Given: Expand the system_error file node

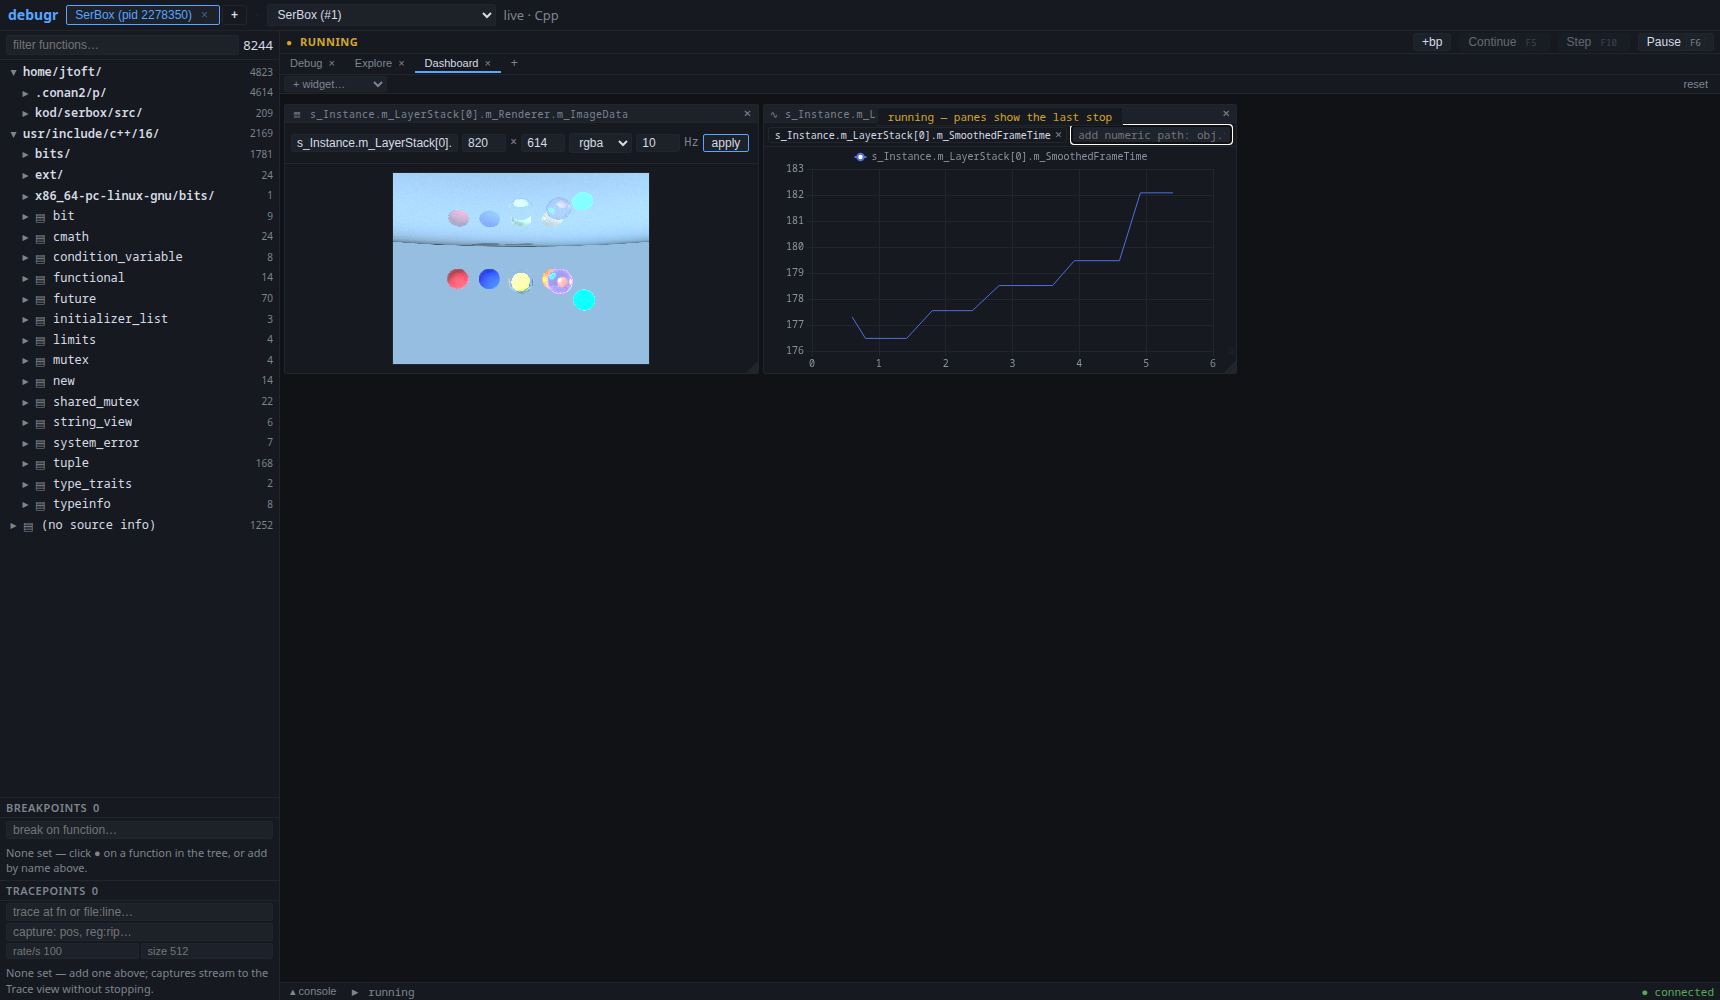Looking at the screenshot, I should 25,443.
